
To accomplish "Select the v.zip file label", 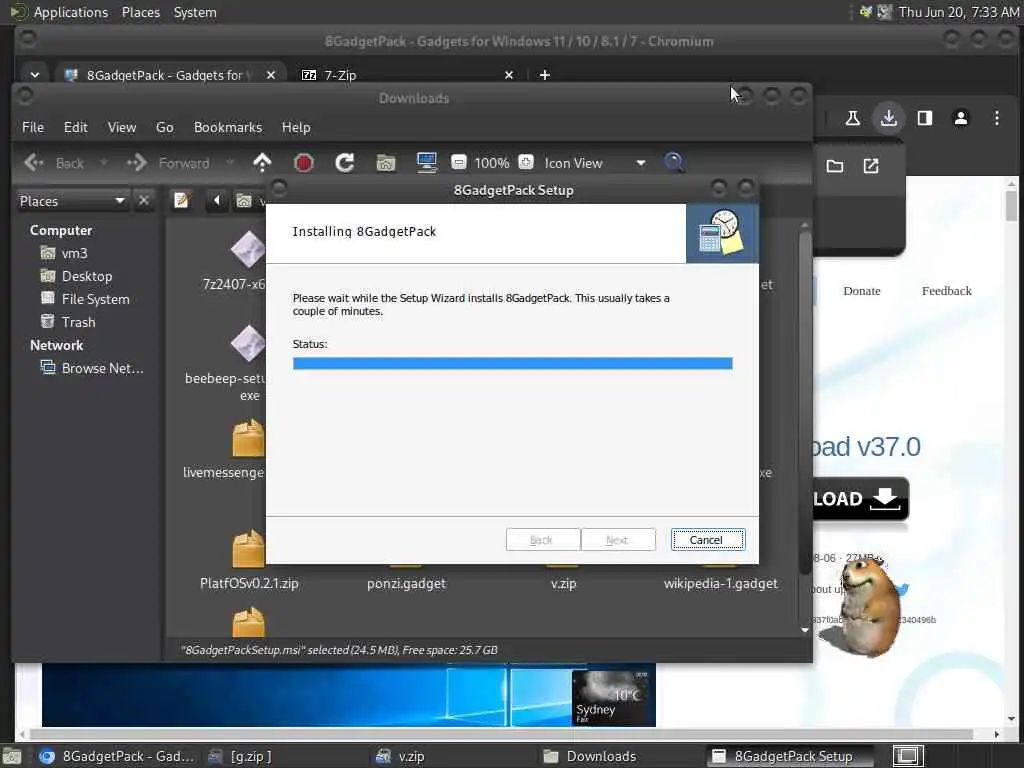I will pos(564,584).
